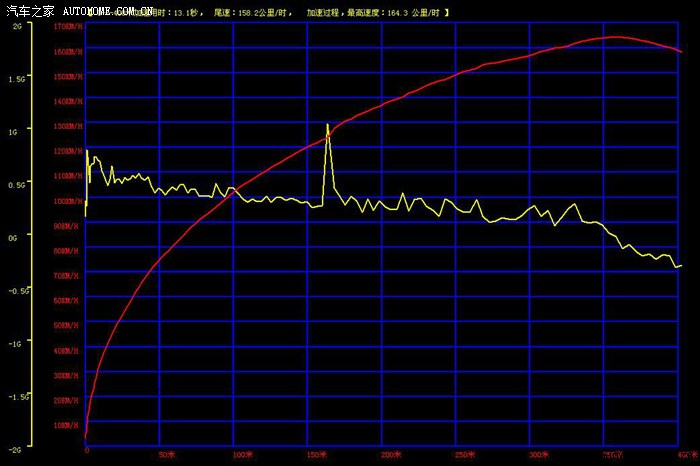Click the 1.5G label on yellow axis
Screen dimensions: 700x466
coord(16,78)
